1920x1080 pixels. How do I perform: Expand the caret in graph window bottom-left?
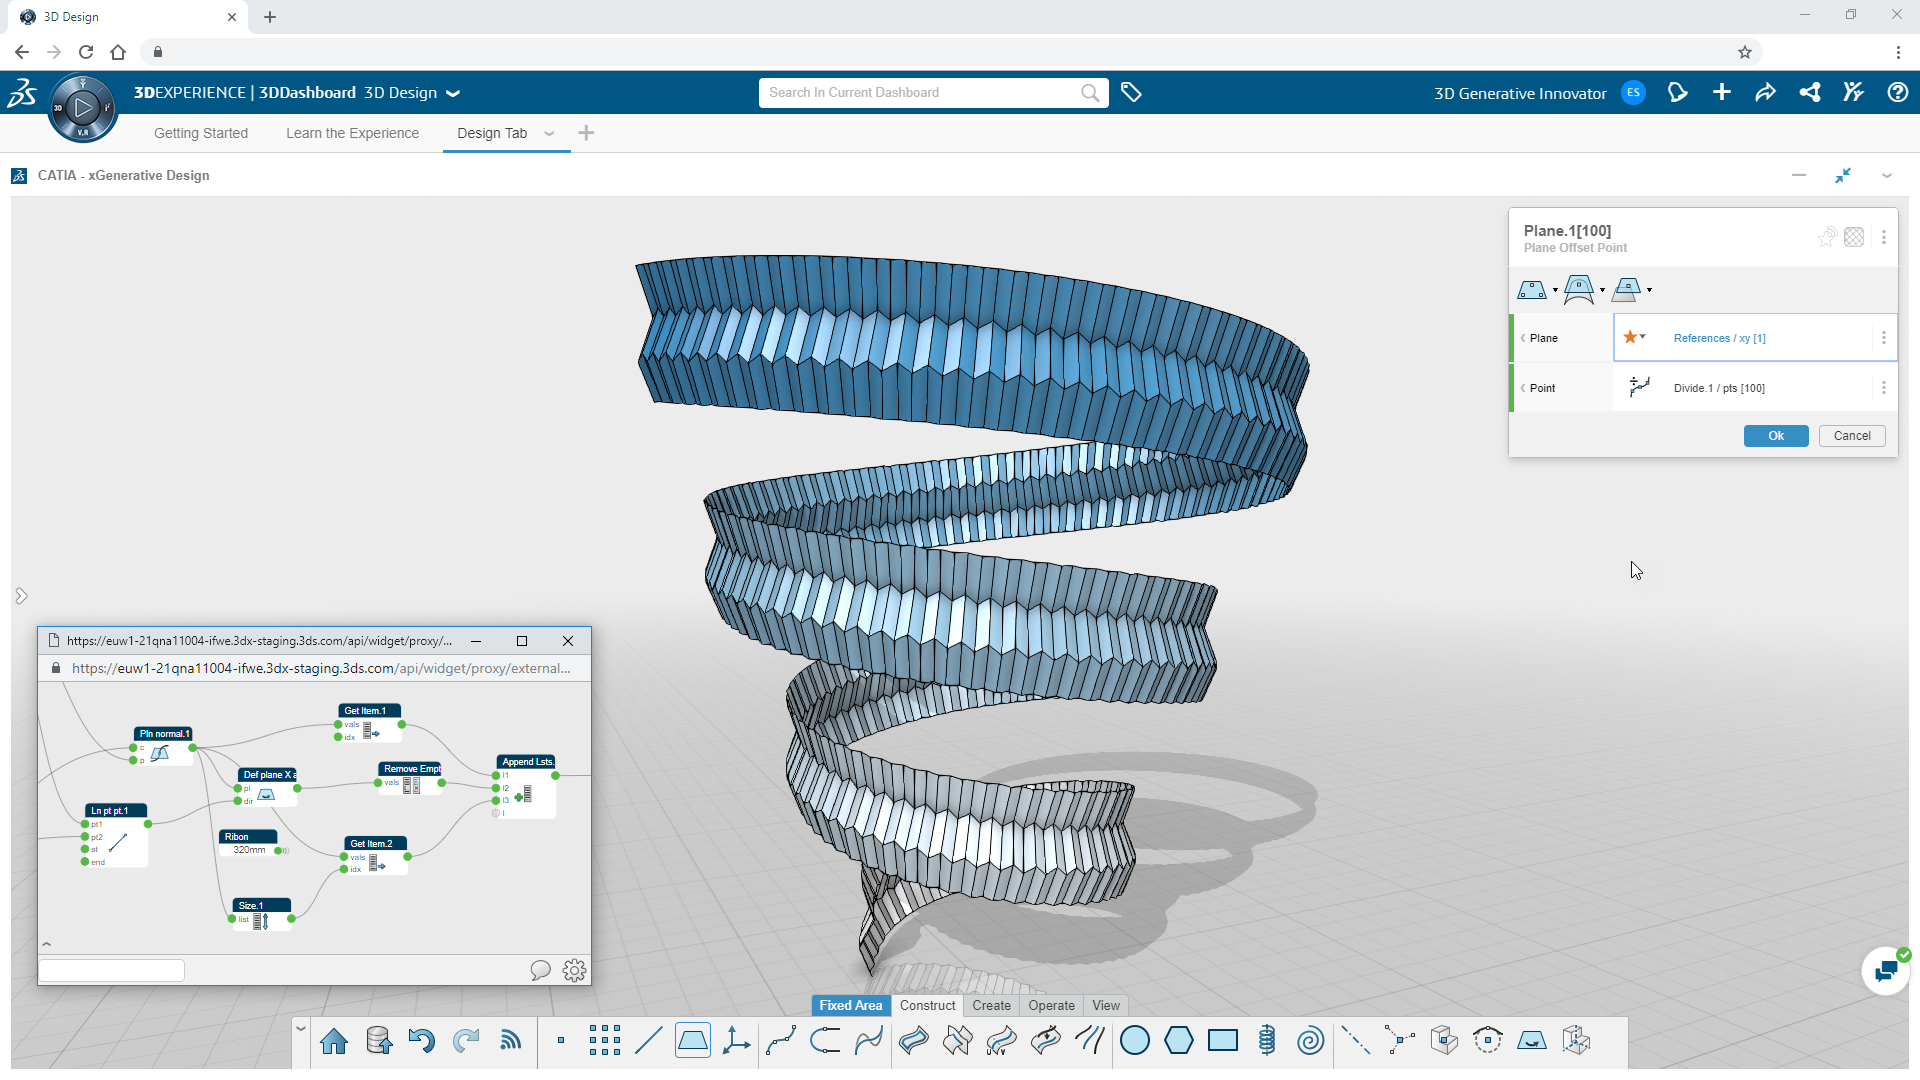(x=46, y=943)
